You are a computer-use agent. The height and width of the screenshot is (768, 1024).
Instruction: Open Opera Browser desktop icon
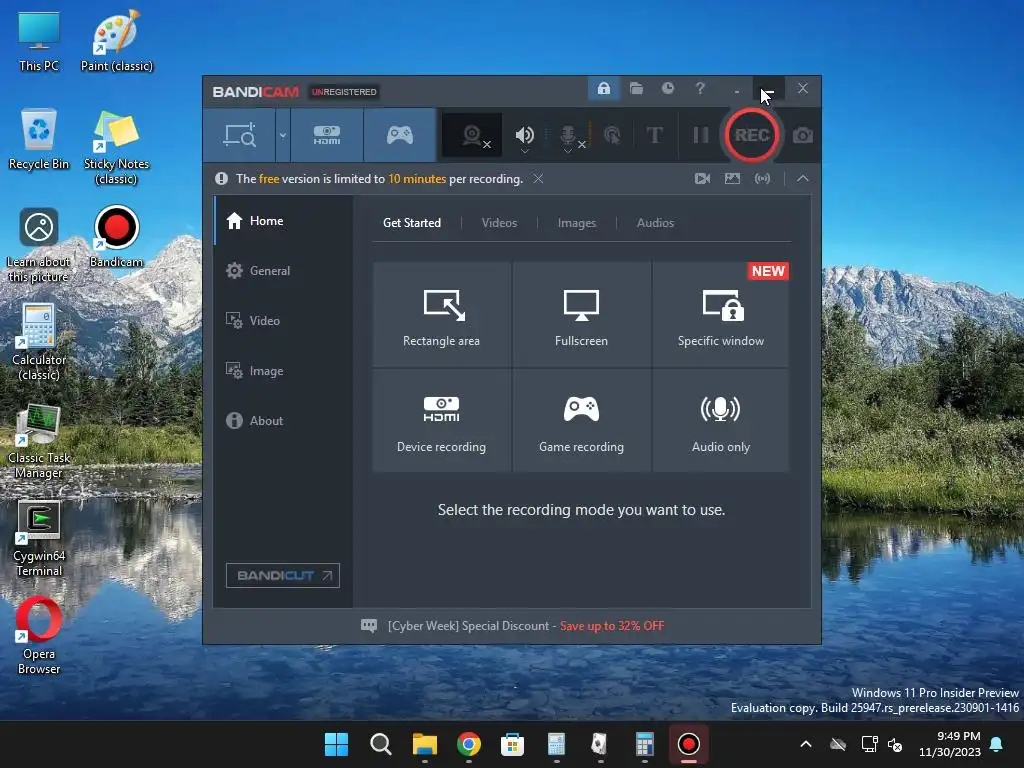(39, 635)
